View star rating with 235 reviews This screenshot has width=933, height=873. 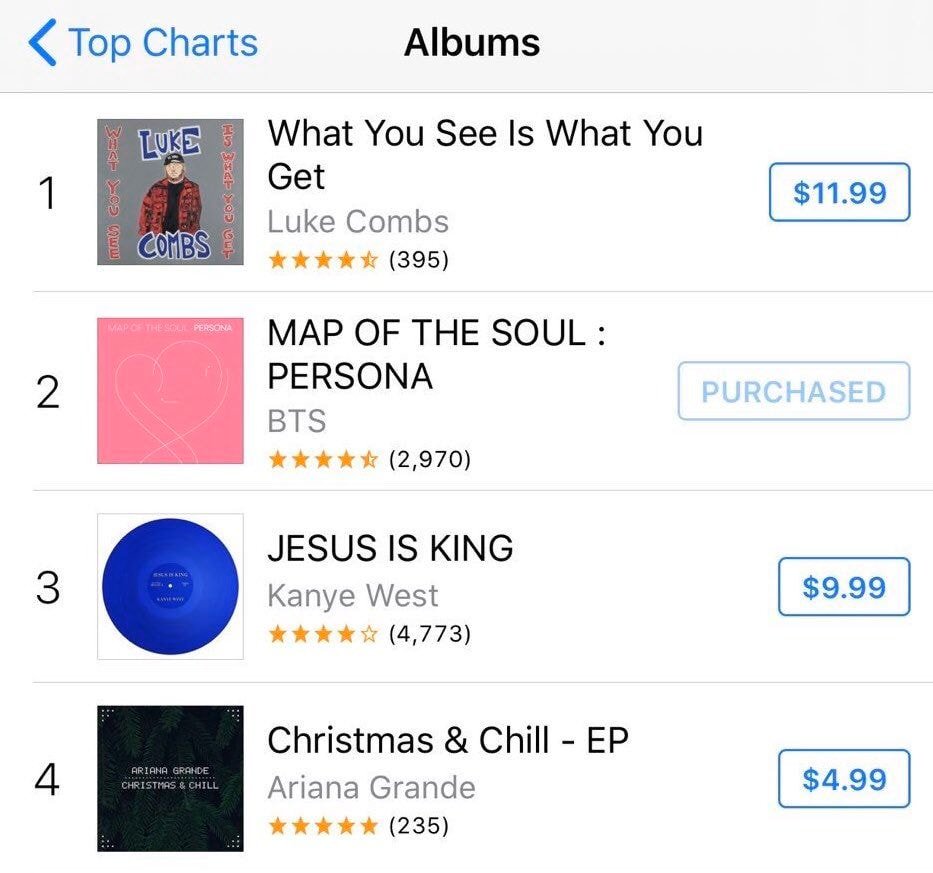[358, 826]
